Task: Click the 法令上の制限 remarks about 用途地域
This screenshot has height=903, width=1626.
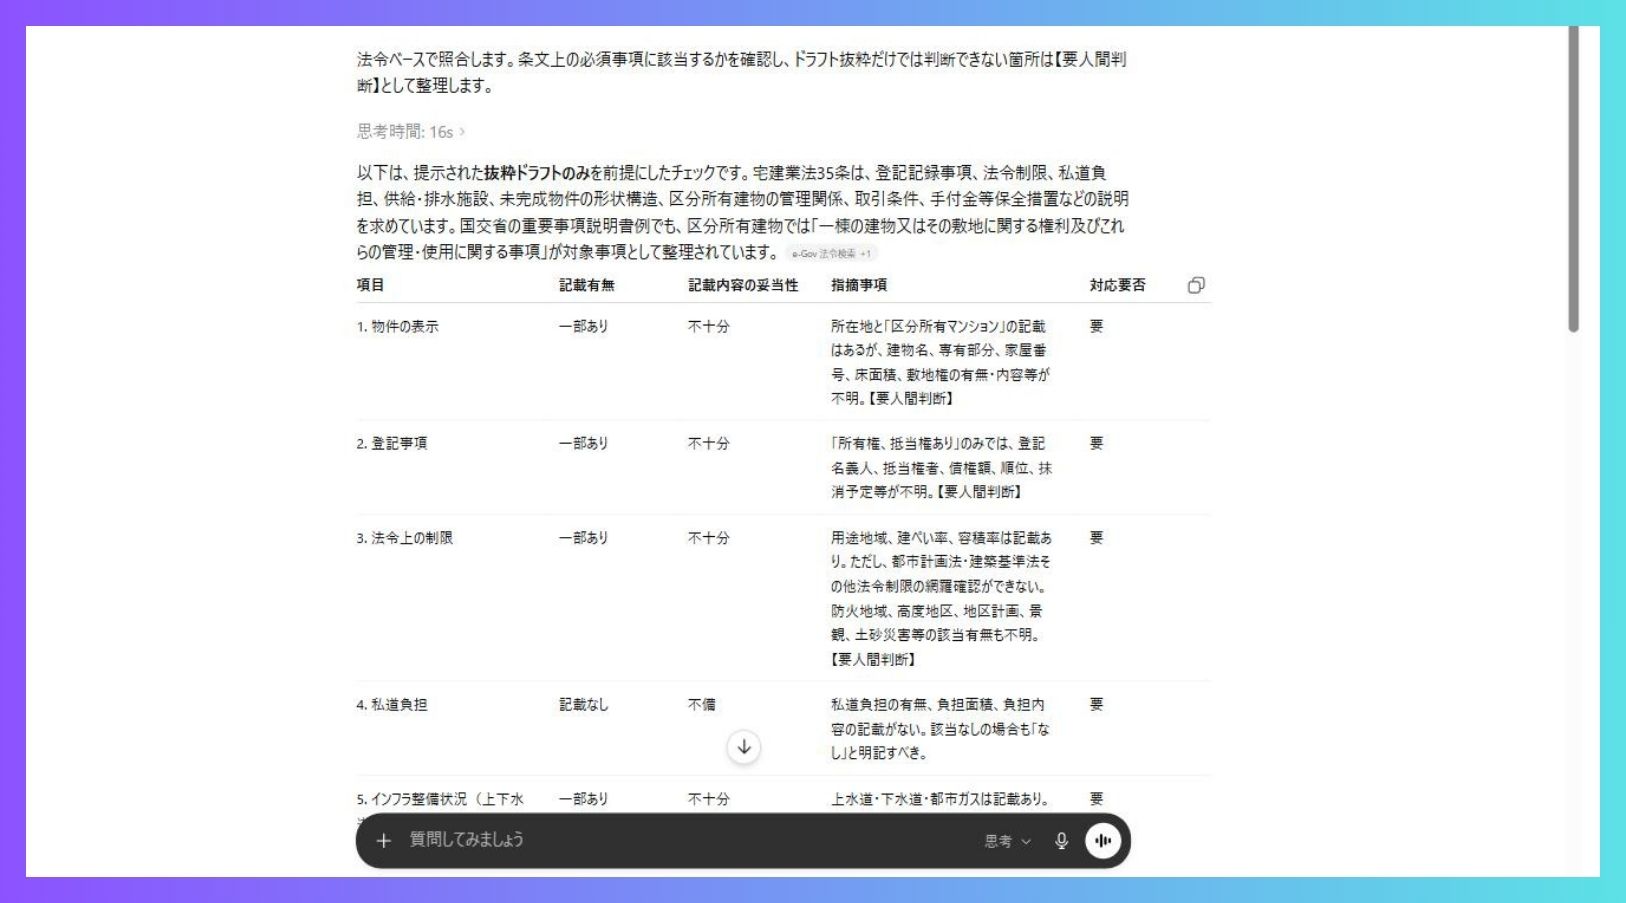Action: [x=941, y=598]
